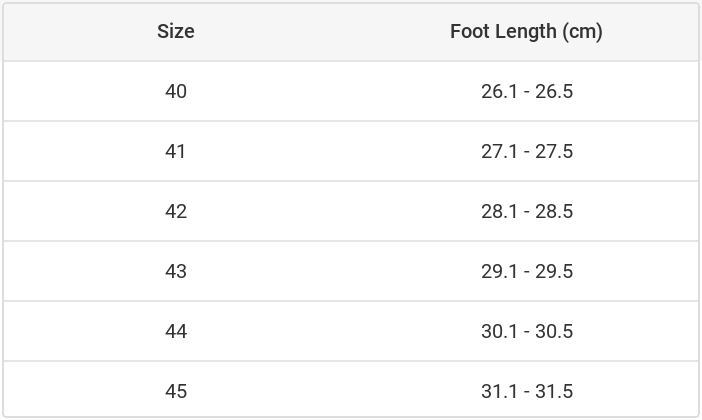Click the 27.1 - 27.5 foot length cell
Viewport: 702px width, 420px height.
click(x=526, y=151)
